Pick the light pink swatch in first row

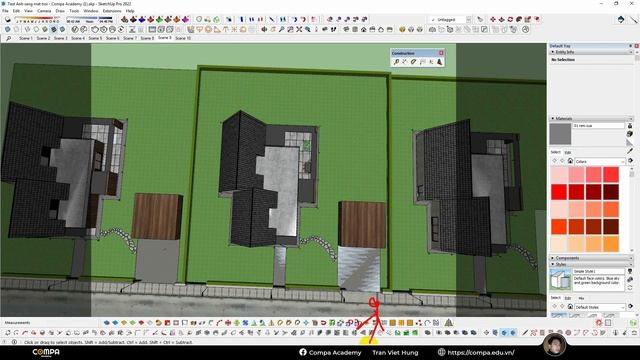pyautogui.click(x=559, y=175)
